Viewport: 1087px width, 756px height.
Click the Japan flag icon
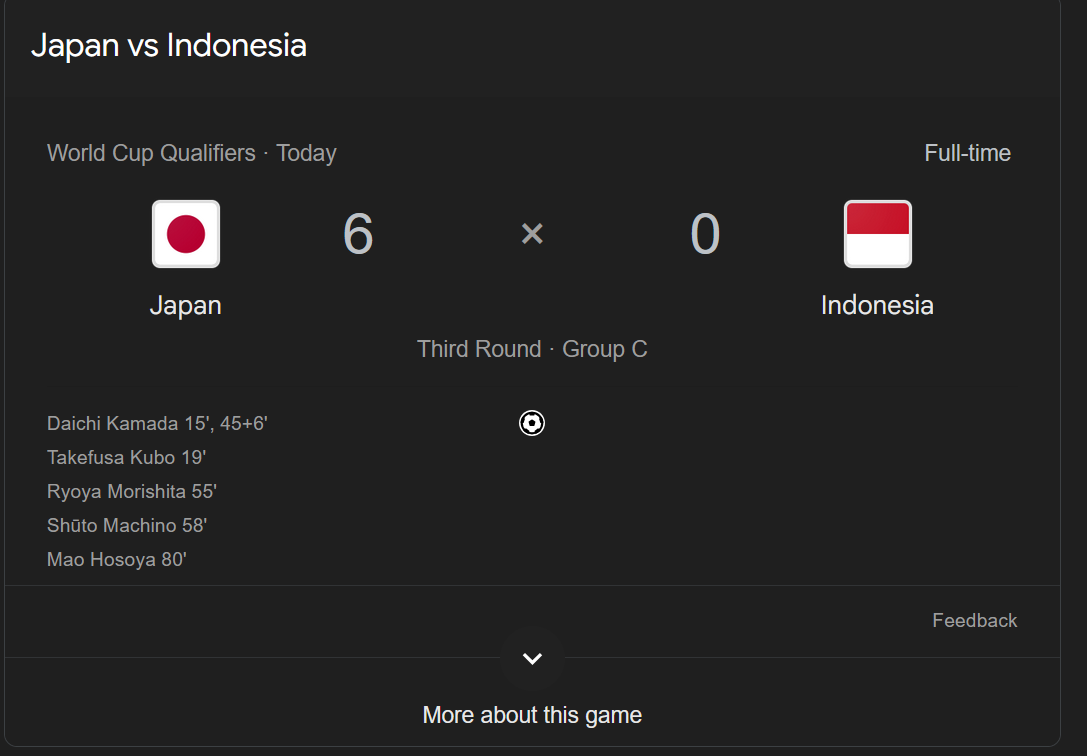coord(186,234)
